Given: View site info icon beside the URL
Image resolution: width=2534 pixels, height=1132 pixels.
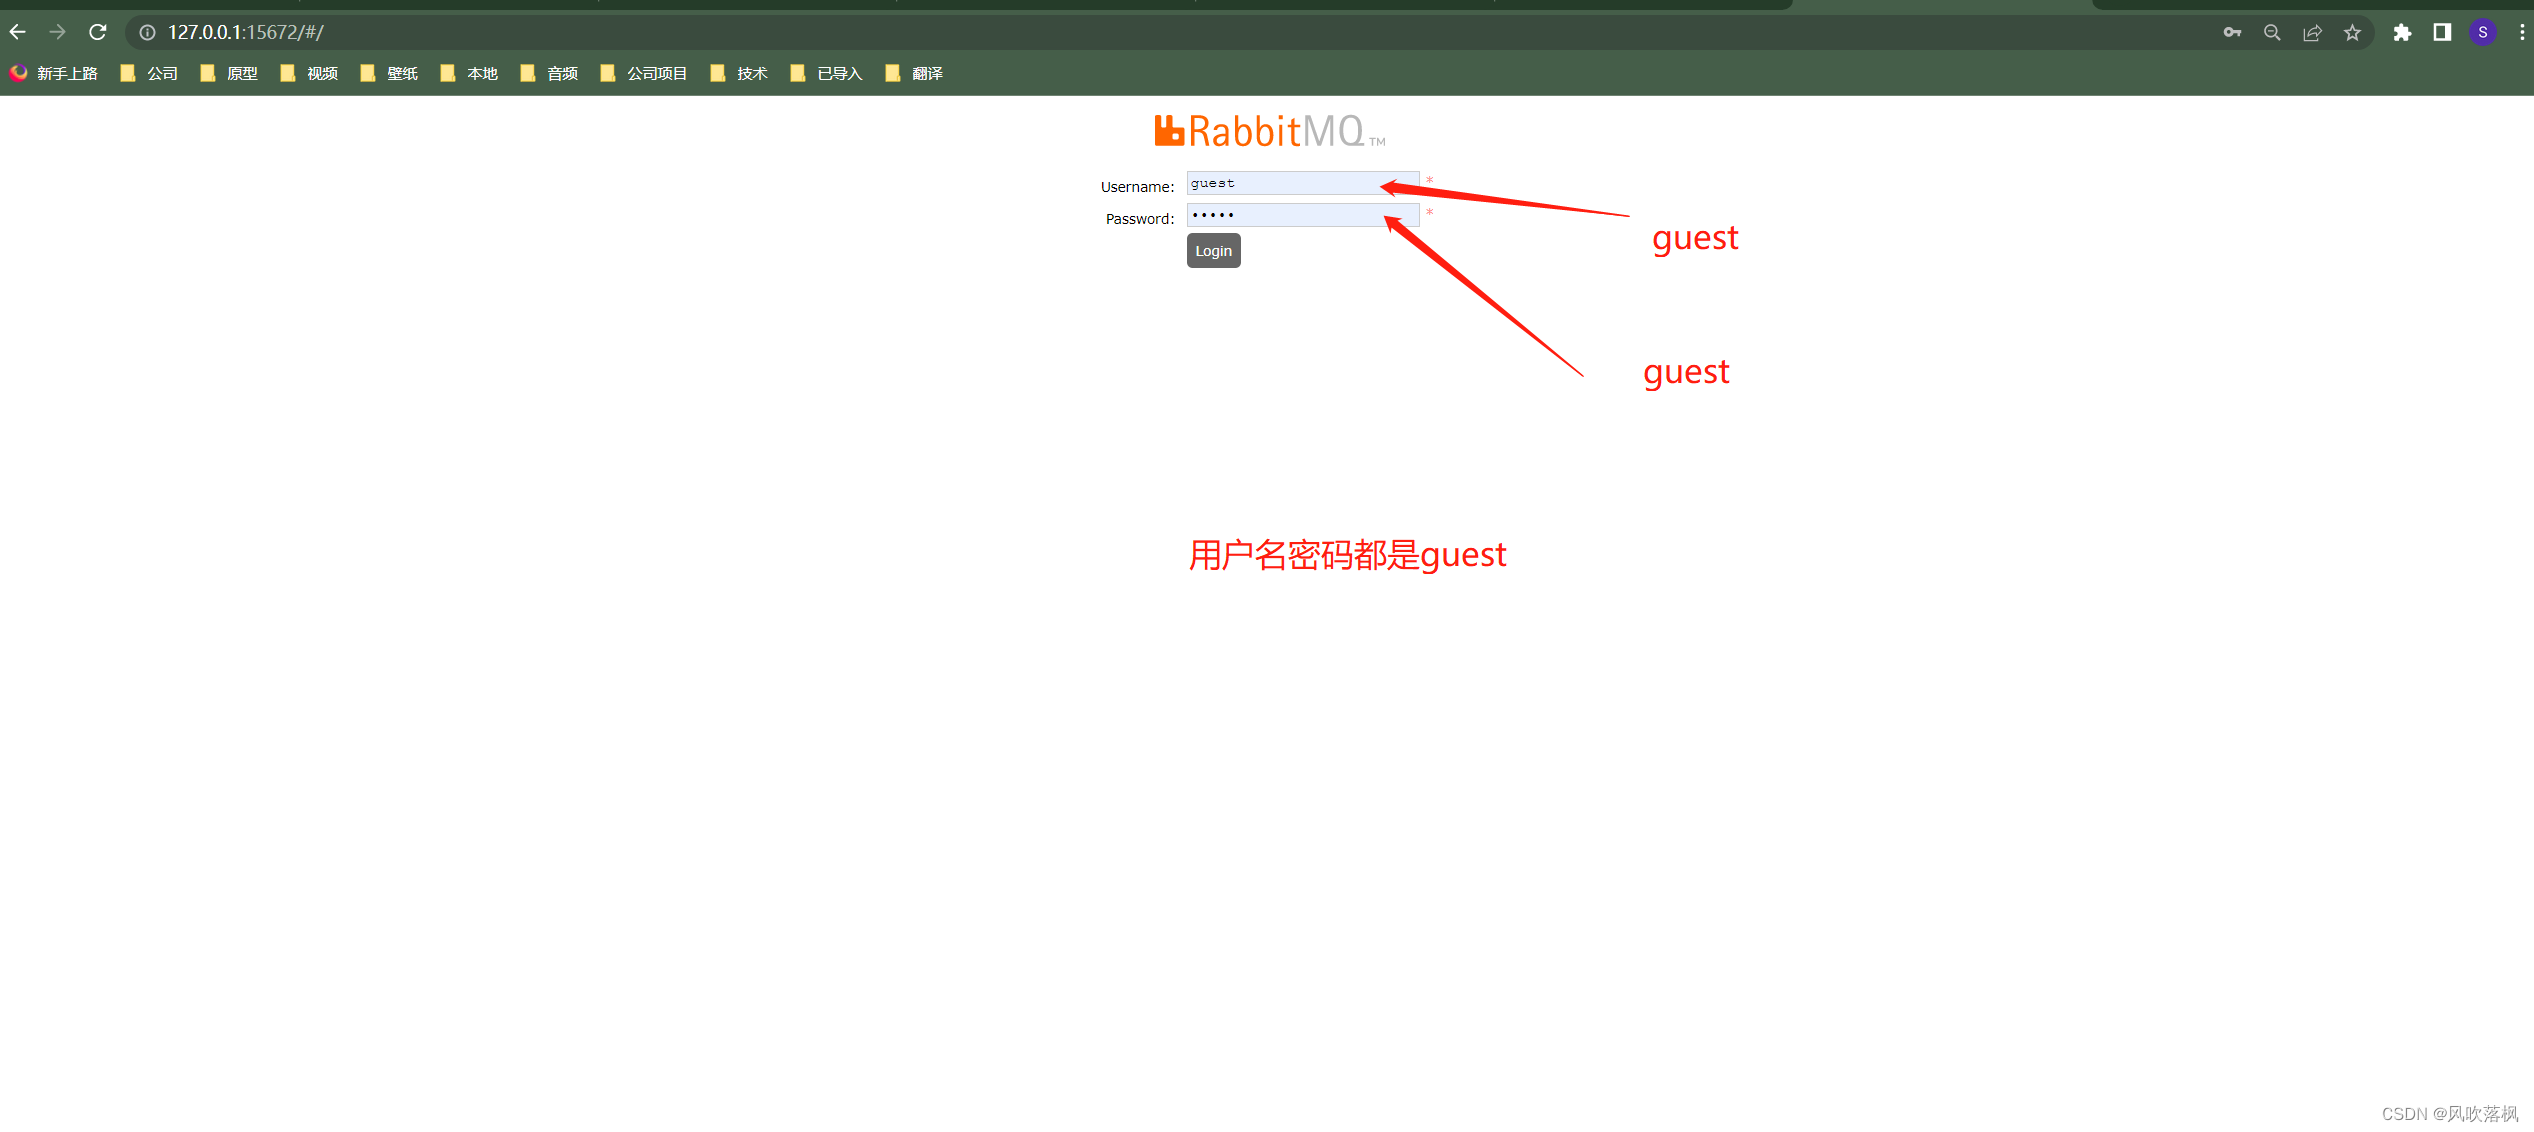Looking at the screenshot, I should tap(147, 32).
